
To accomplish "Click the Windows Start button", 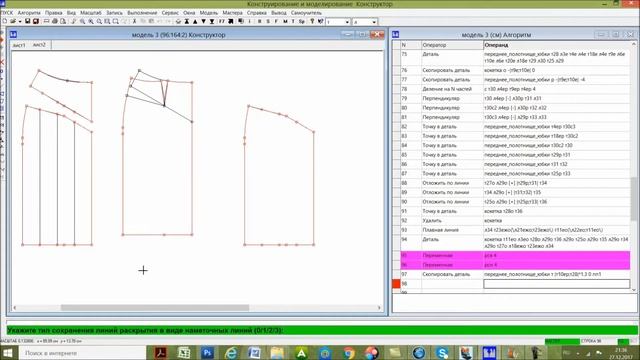I will coord(7,353).
